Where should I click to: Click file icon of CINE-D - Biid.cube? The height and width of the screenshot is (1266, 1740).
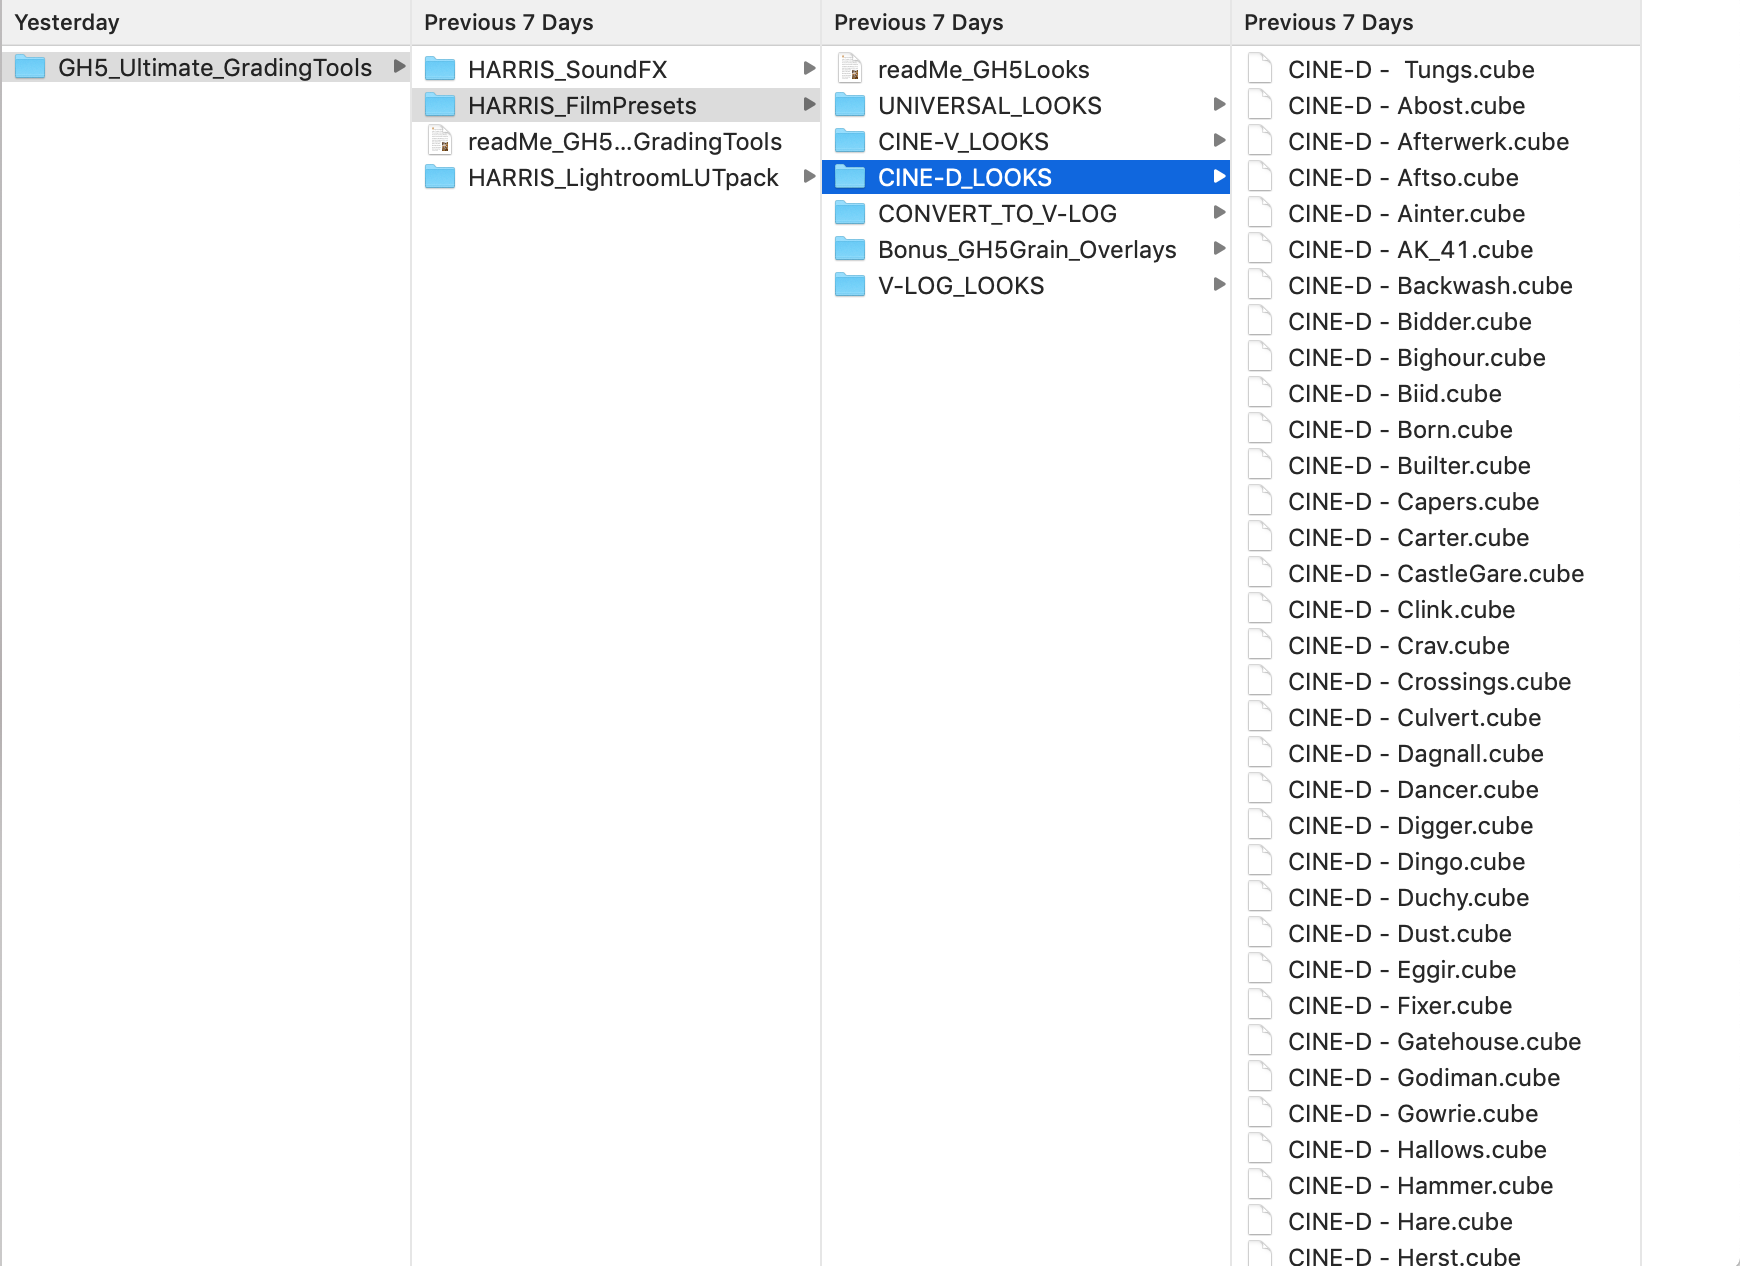pos(1260,393)
